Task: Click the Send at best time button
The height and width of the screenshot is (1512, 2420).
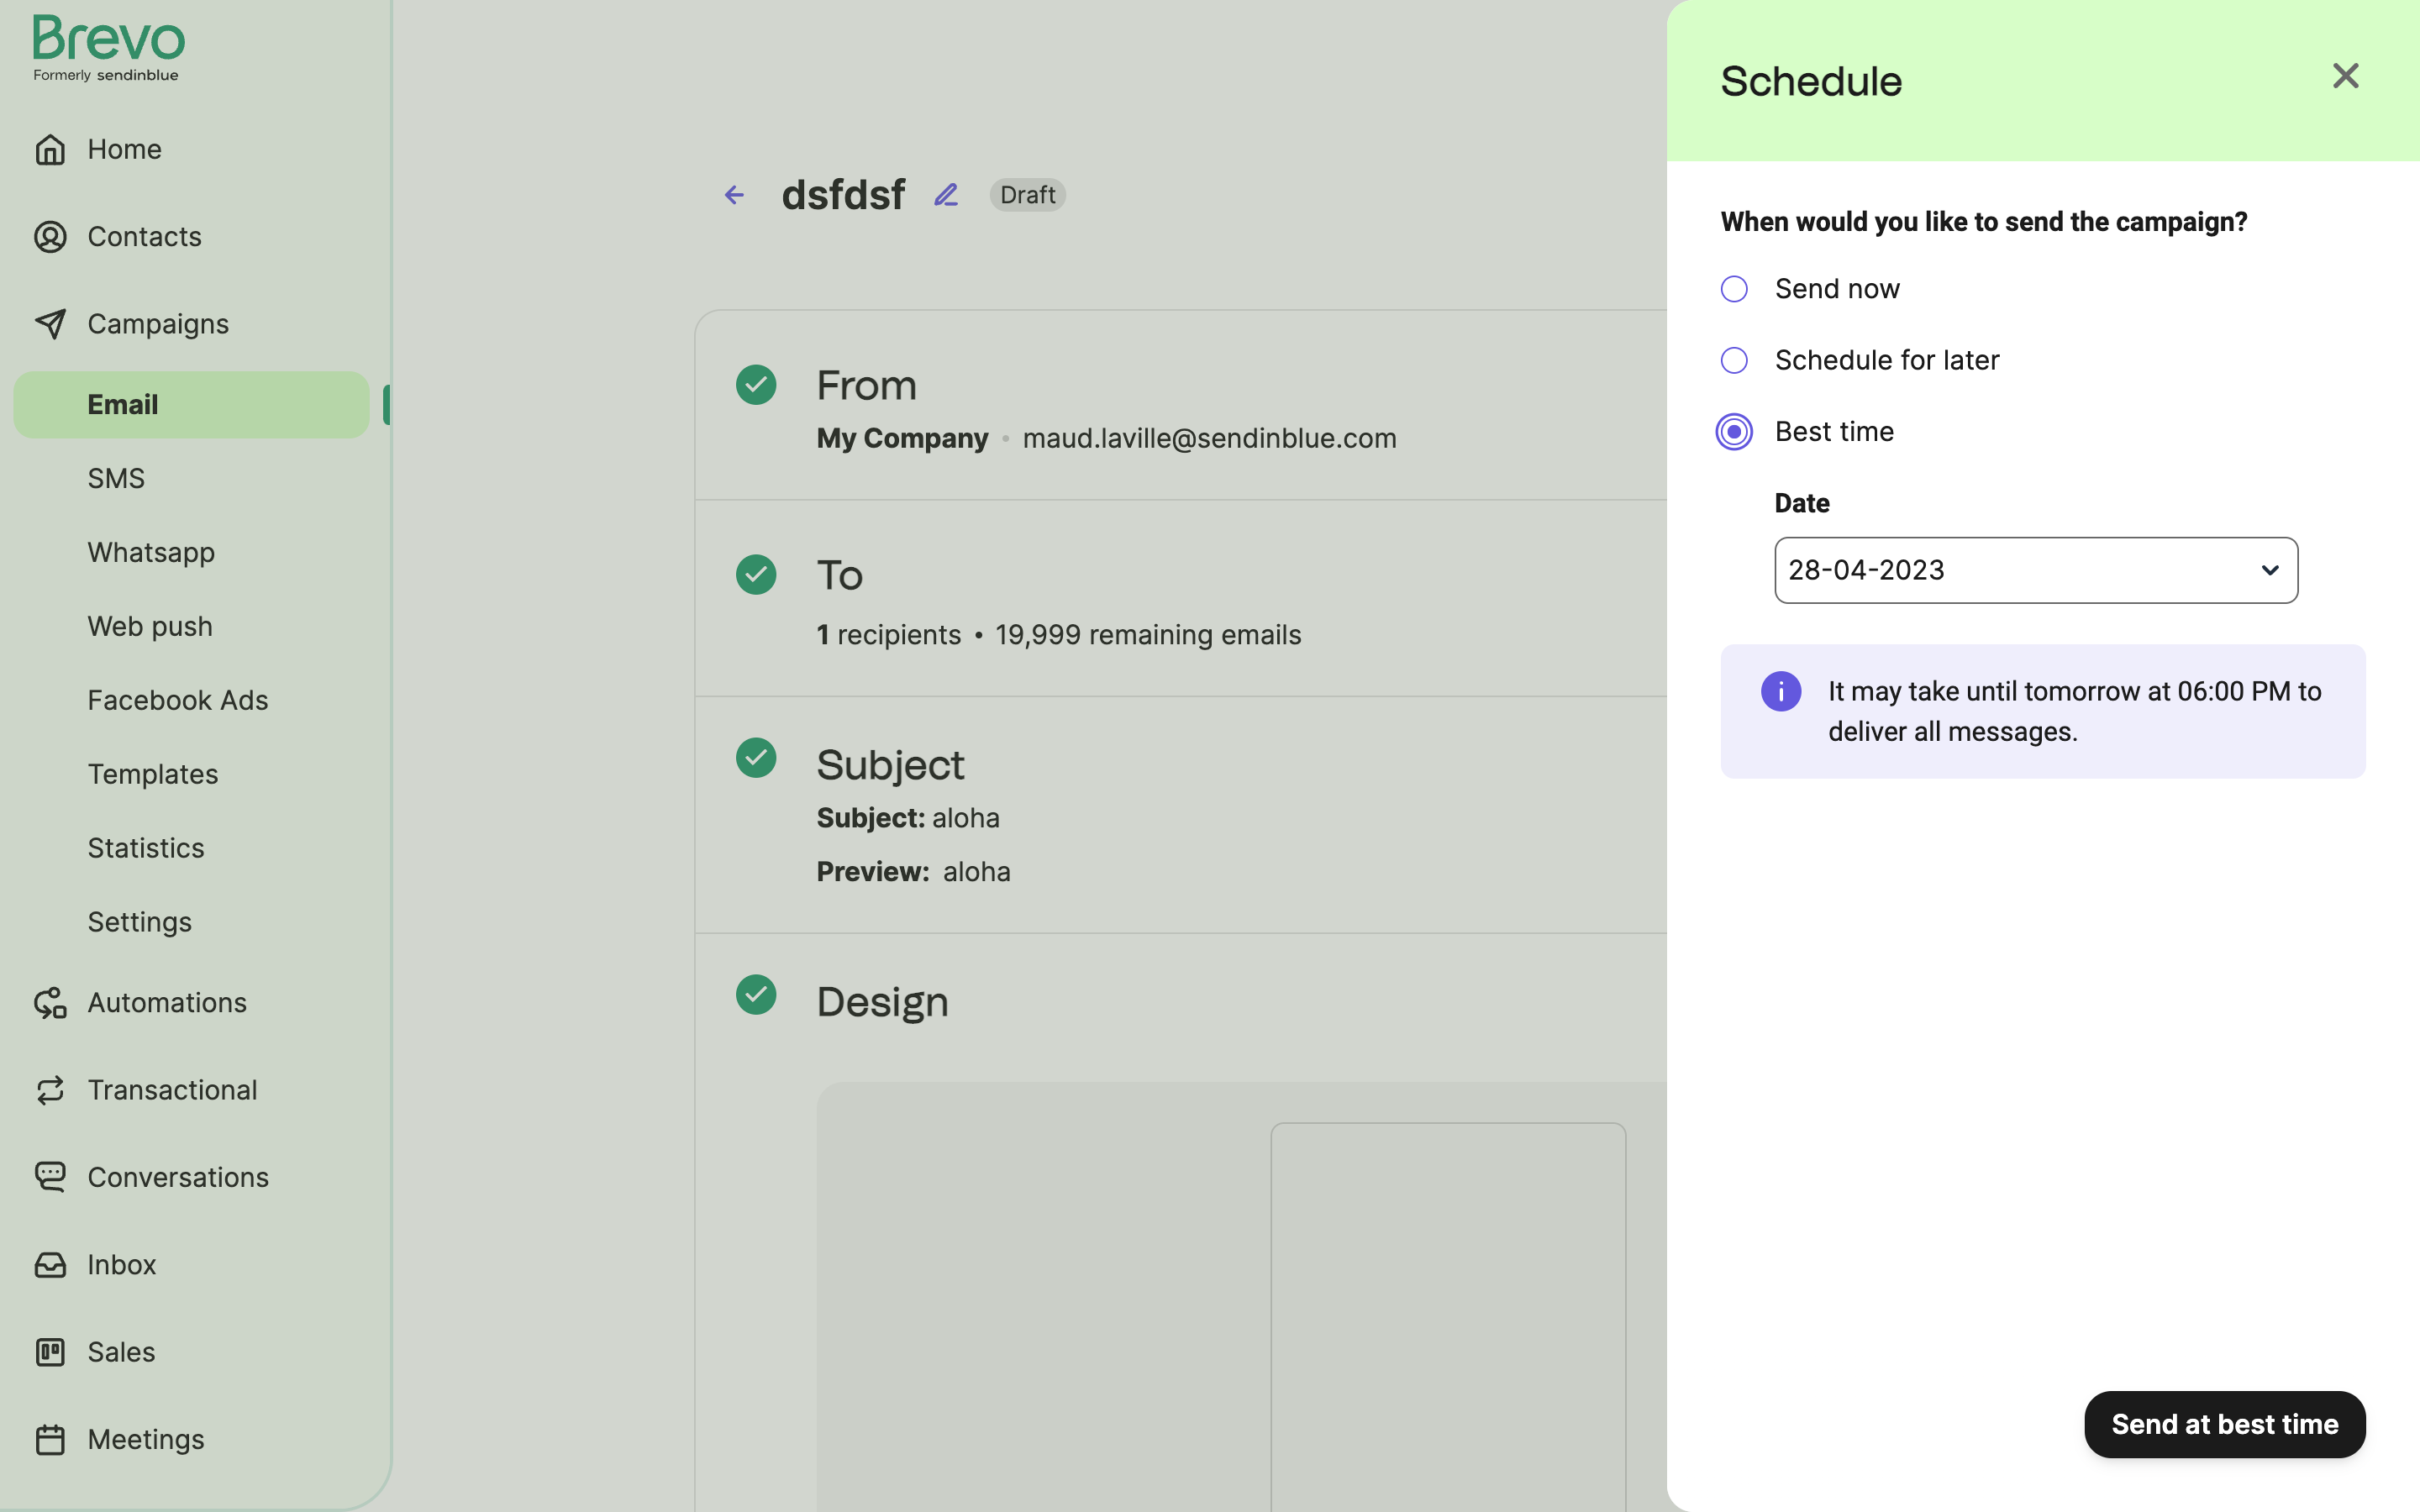Action: coord(2224,1424)
